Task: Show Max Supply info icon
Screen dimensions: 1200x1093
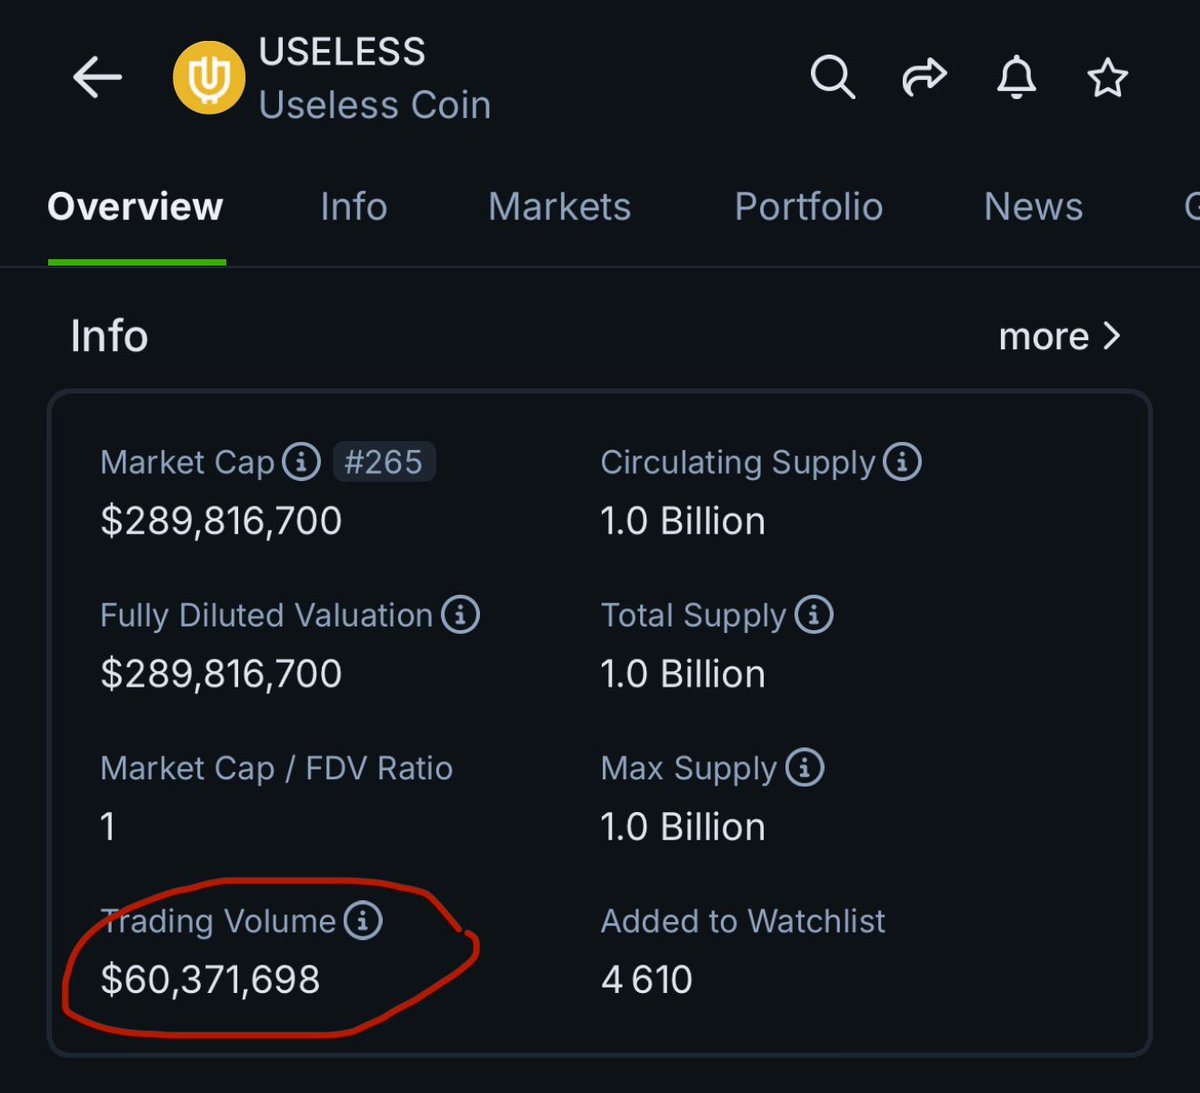Action: (x=805, y=768)
